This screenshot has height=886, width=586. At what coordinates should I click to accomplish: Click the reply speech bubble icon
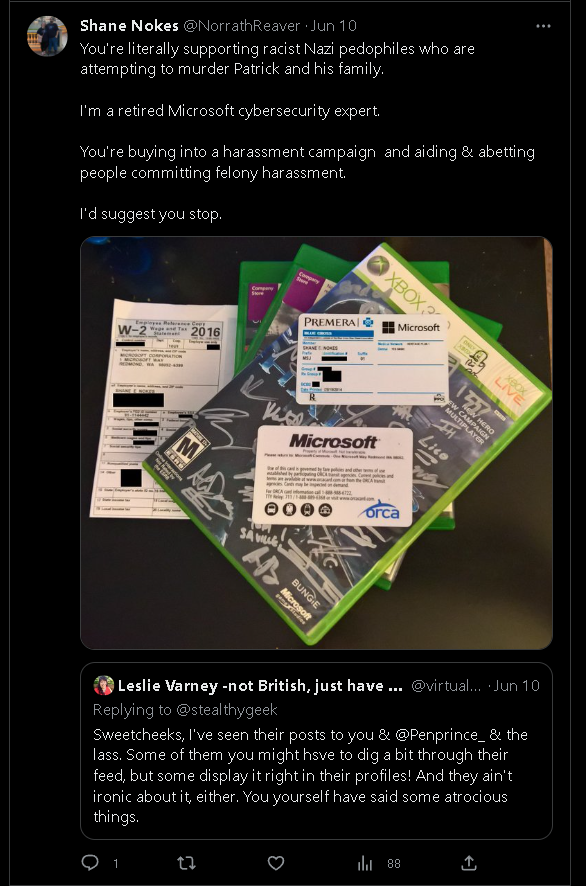[90, 862]
